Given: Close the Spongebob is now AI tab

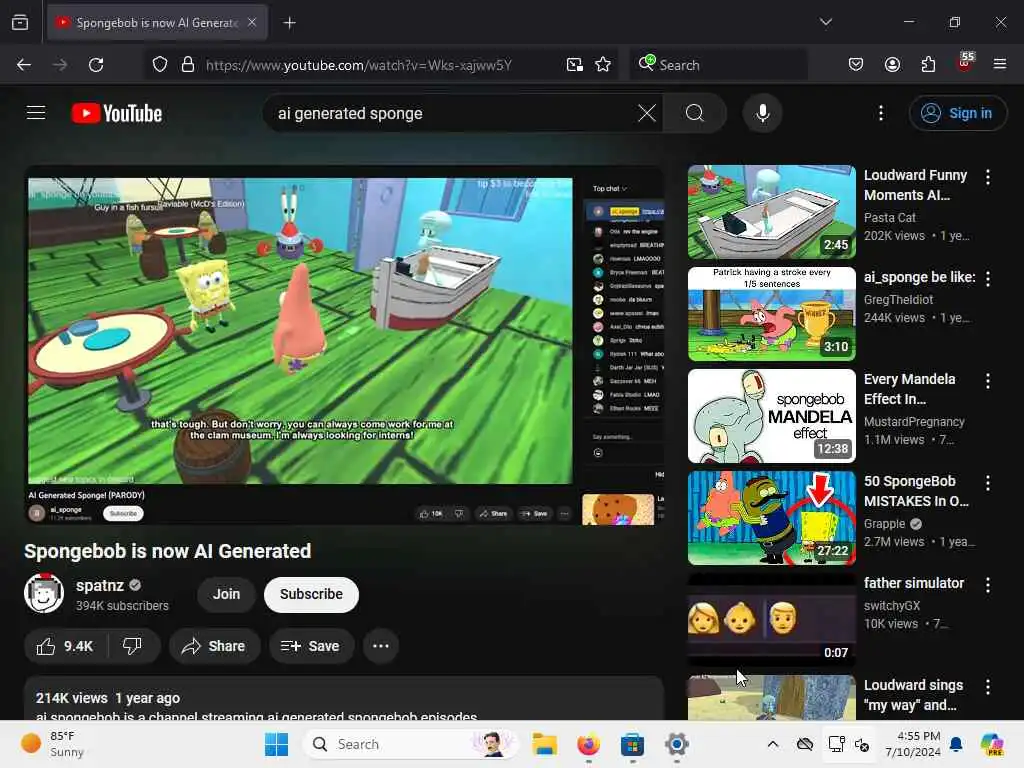Looking at the screenshot, I should (x=252, y=22).
